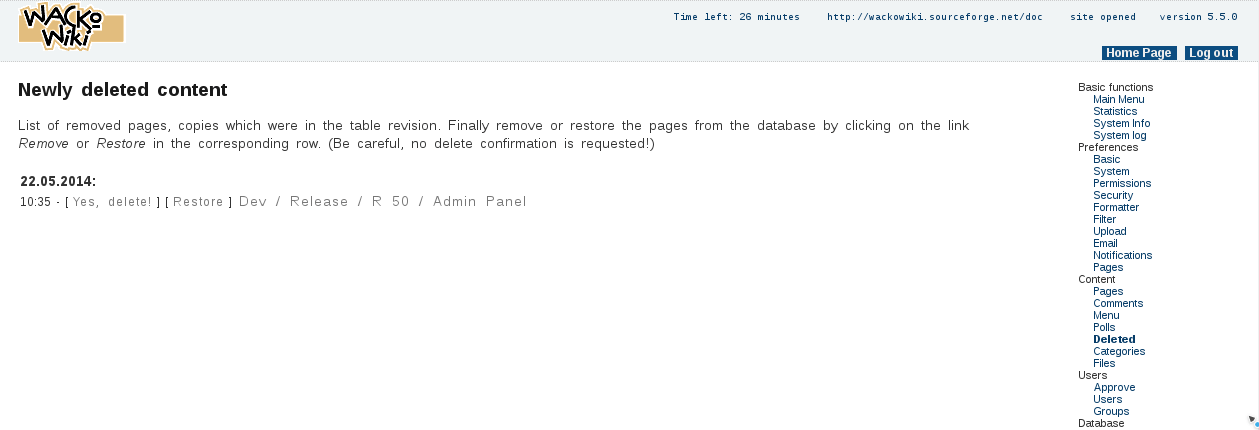
Task: Select Groups under Users
Action: [1110, 411]
